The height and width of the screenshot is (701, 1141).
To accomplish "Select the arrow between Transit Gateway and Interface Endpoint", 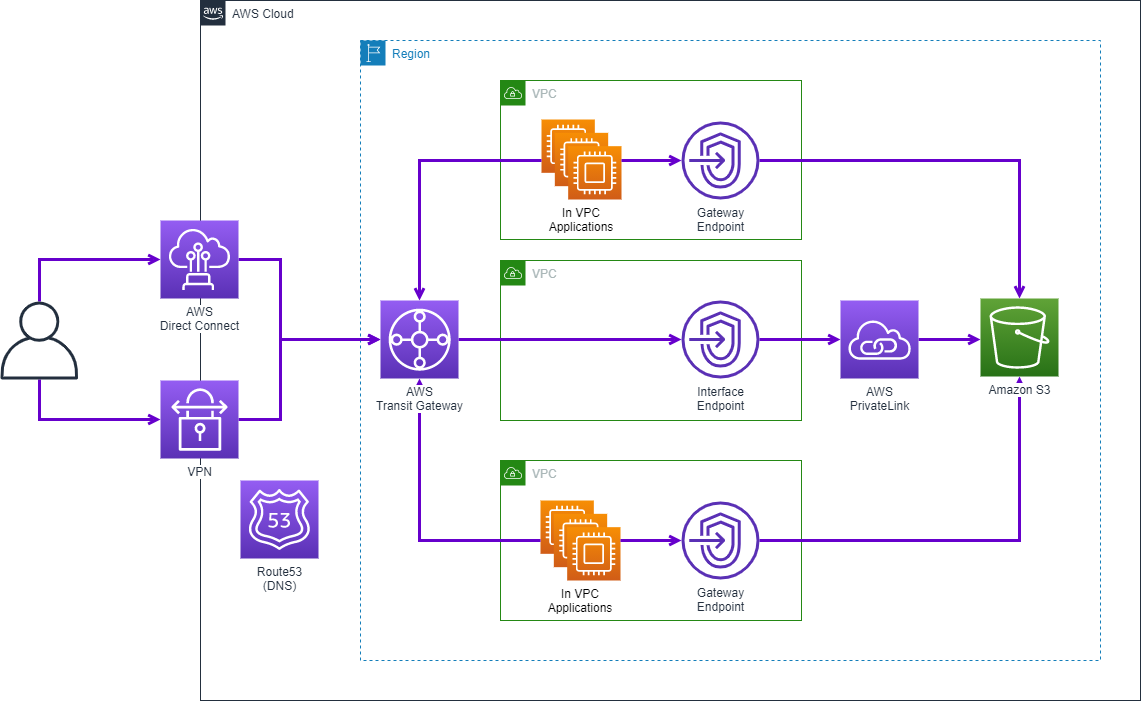I will tap(570, 339).
